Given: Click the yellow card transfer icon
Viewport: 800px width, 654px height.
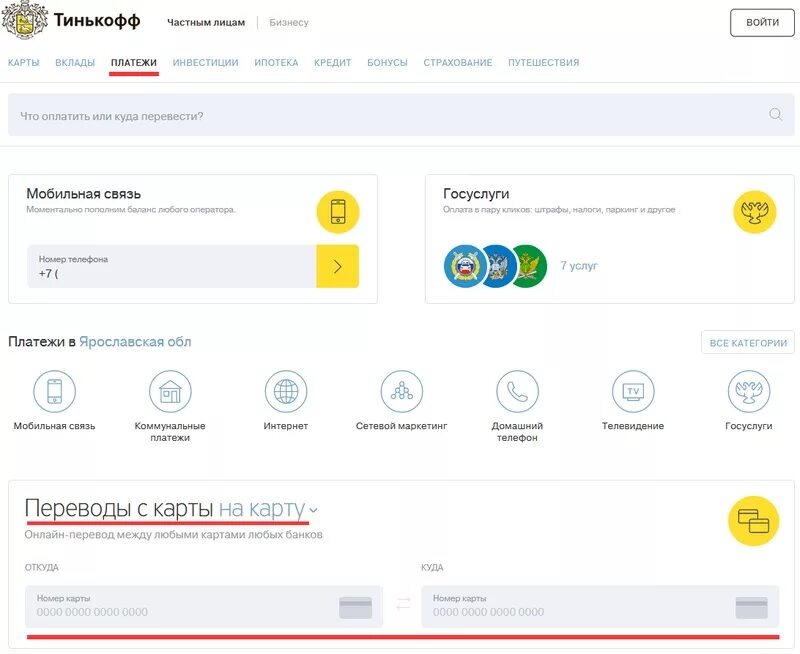Looking at the screenshot, I should point(753,521).
